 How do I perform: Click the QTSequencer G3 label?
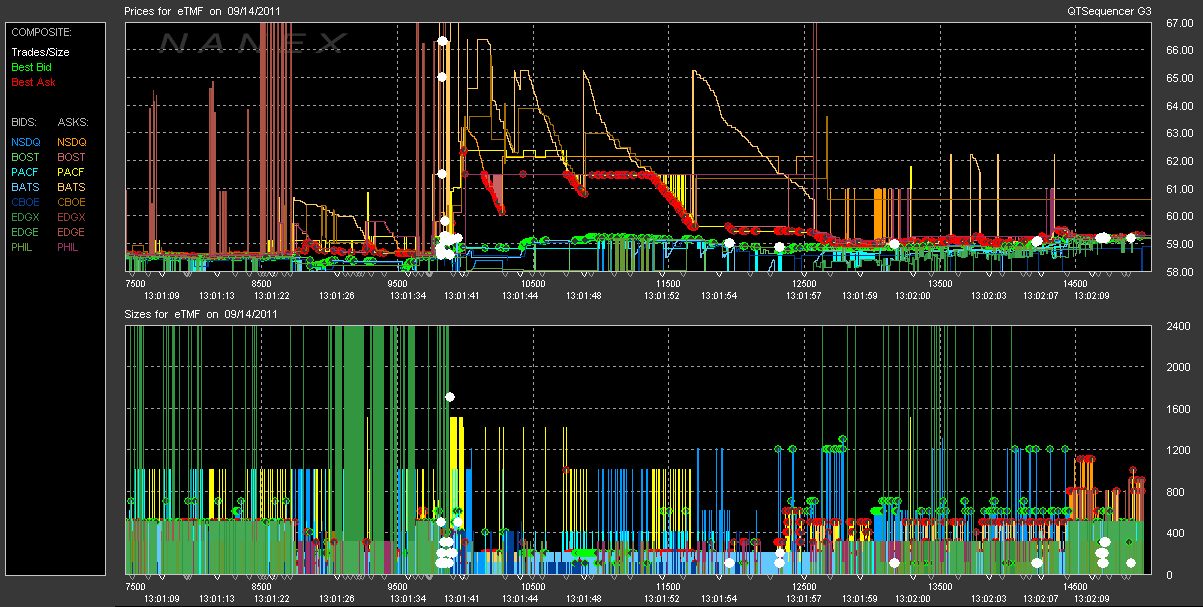point(1109,11)
